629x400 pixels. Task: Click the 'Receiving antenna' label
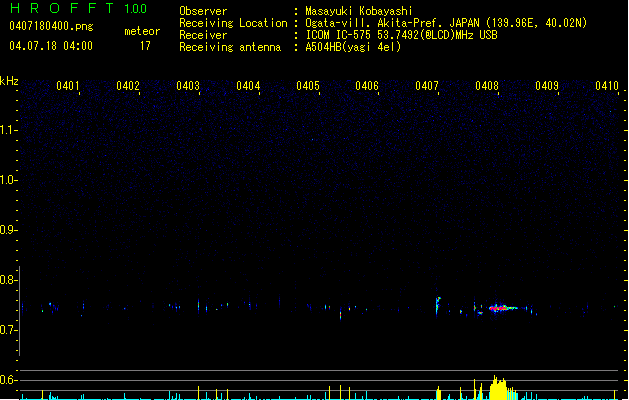230,47
